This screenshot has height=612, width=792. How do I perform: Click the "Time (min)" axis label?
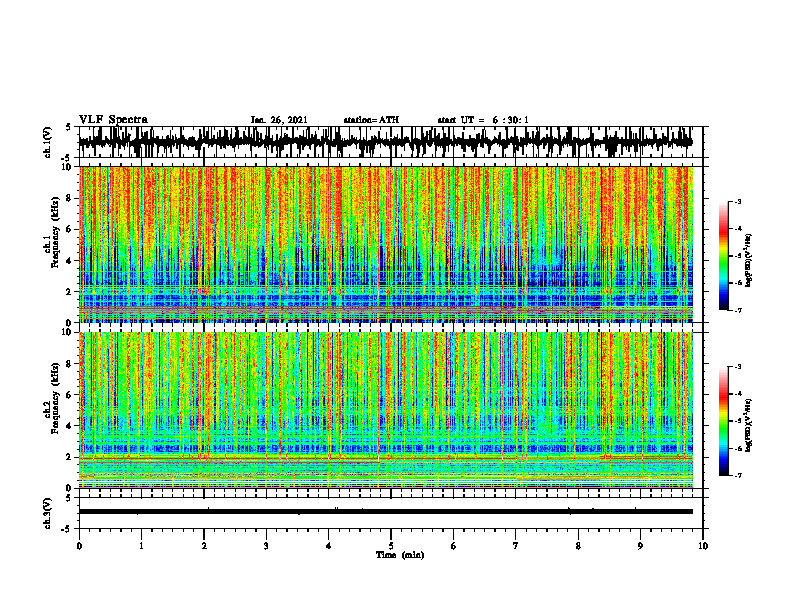pyautogui.click(x=400, y=555)
